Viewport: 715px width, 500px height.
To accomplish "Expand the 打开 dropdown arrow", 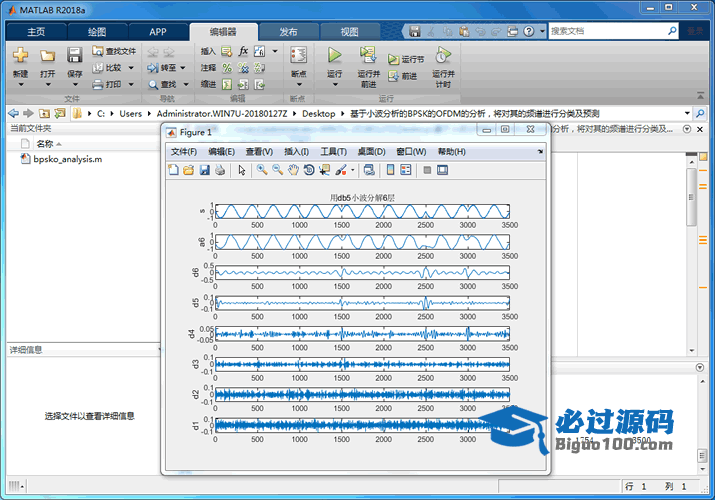I will (x=47, y=85).
